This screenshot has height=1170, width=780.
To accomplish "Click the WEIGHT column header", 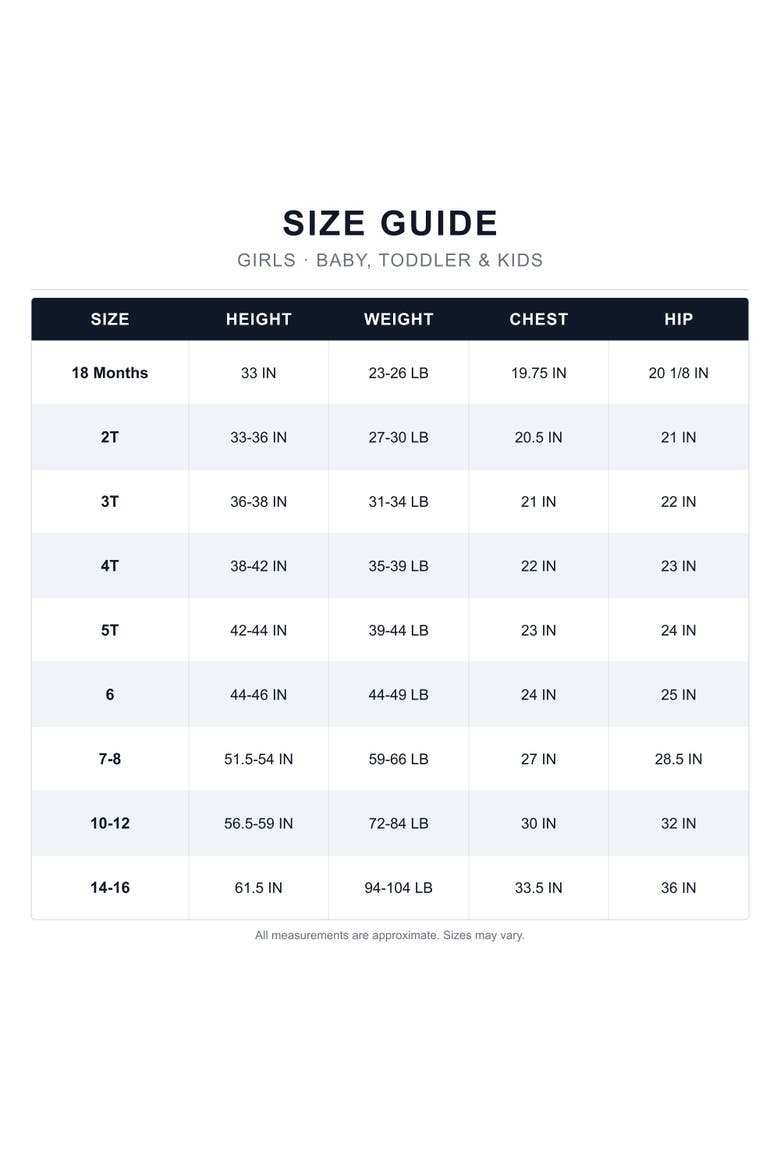I will 399,319.
